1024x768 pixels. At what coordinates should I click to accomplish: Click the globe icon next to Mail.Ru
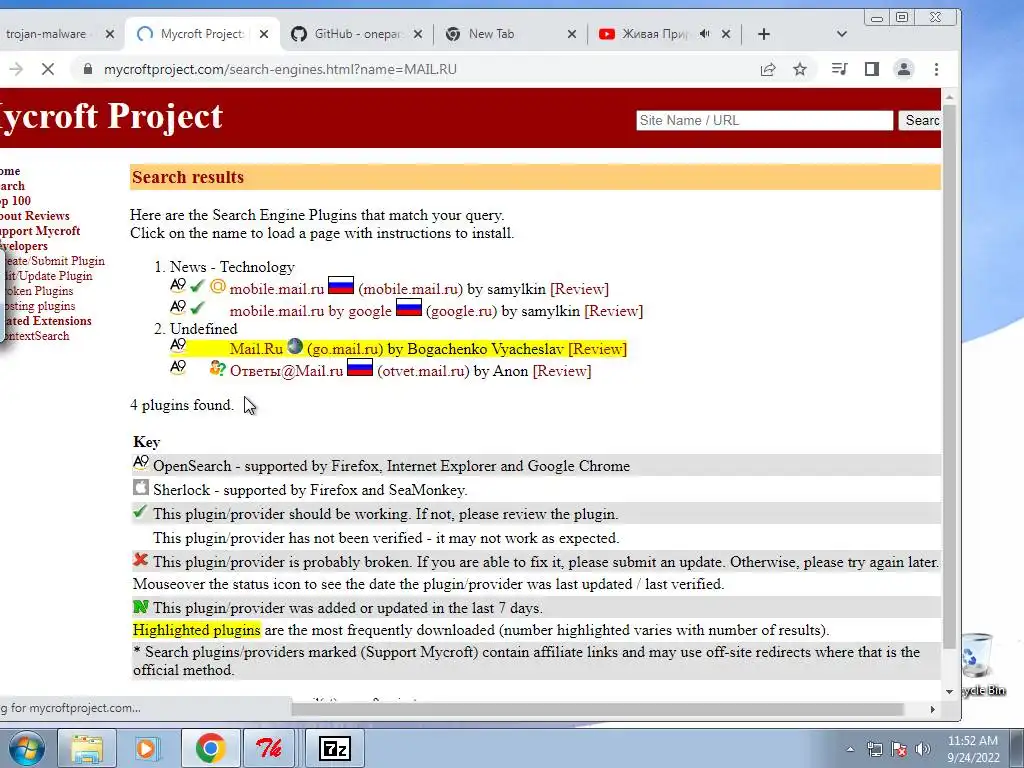295,345
